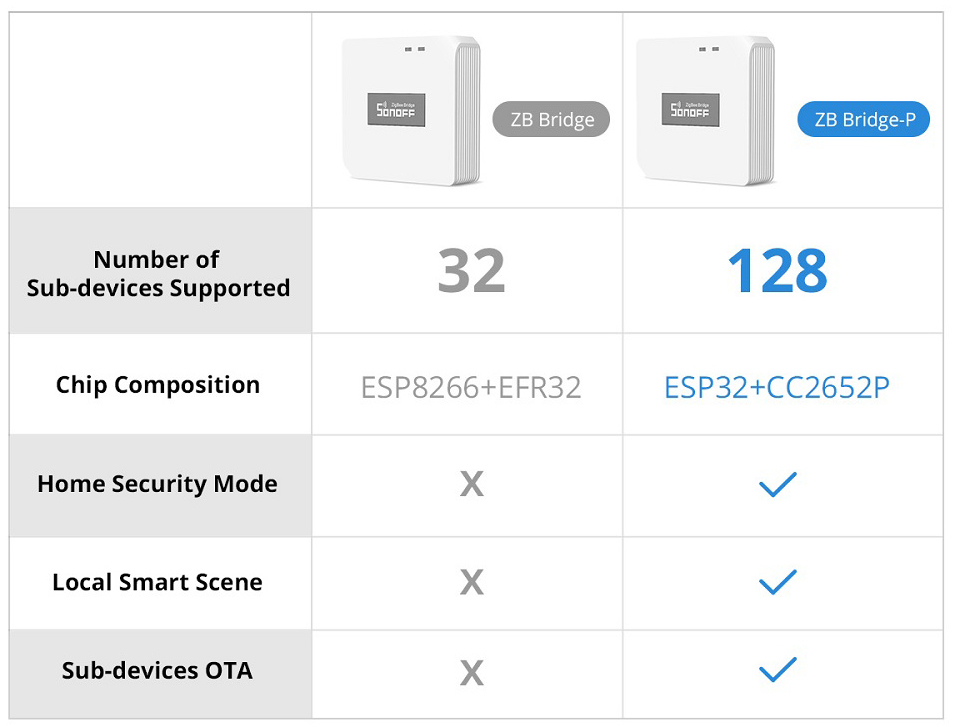
Task: Click the blue number 128
Action: click(777, 272)
